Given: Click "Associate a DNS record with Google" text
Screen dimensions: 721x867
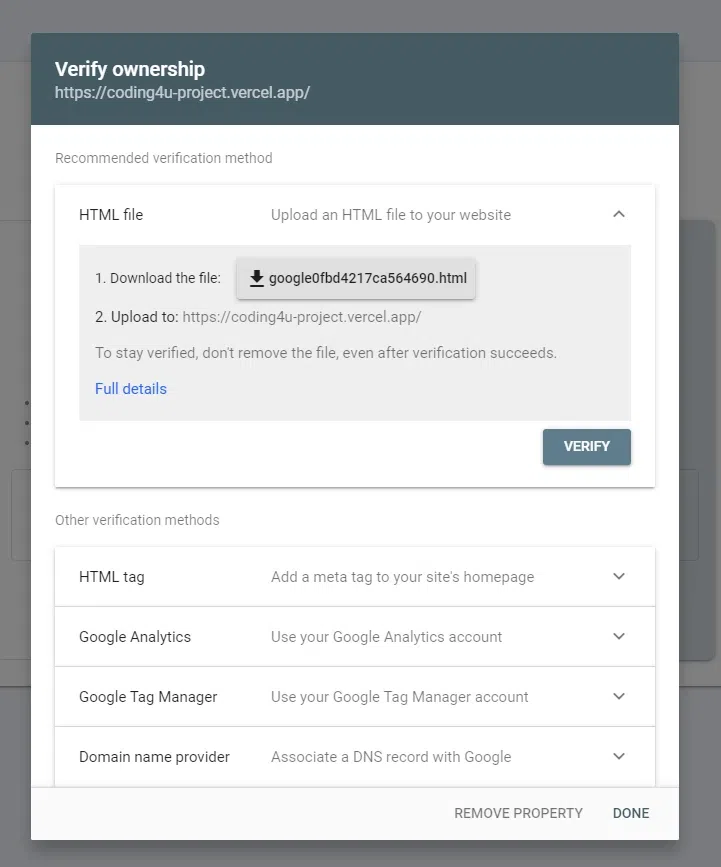Looking at the screenshot, I should (391, 757).
